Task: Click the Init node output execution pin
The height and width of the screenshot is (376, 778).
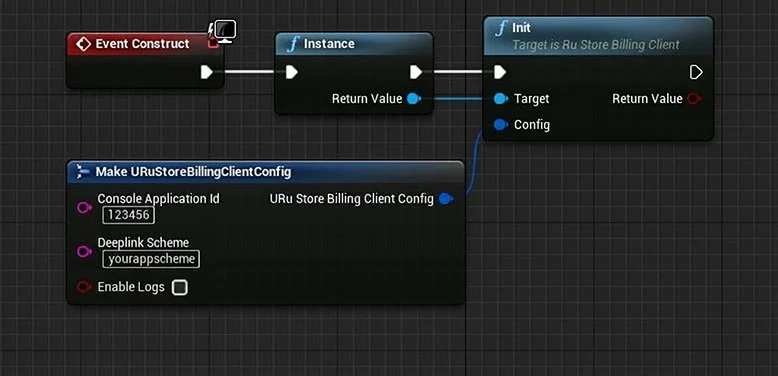Action: pos(696,72)
